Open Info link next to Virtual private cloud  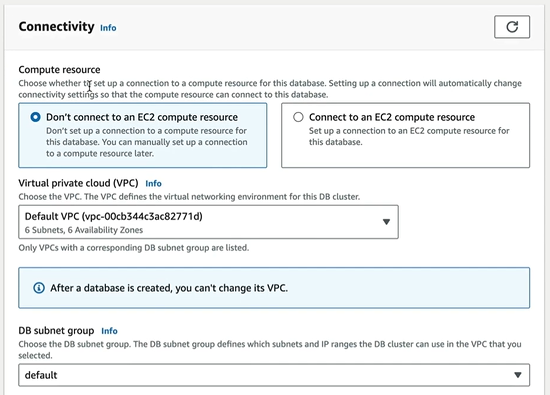tap(153, 183)
